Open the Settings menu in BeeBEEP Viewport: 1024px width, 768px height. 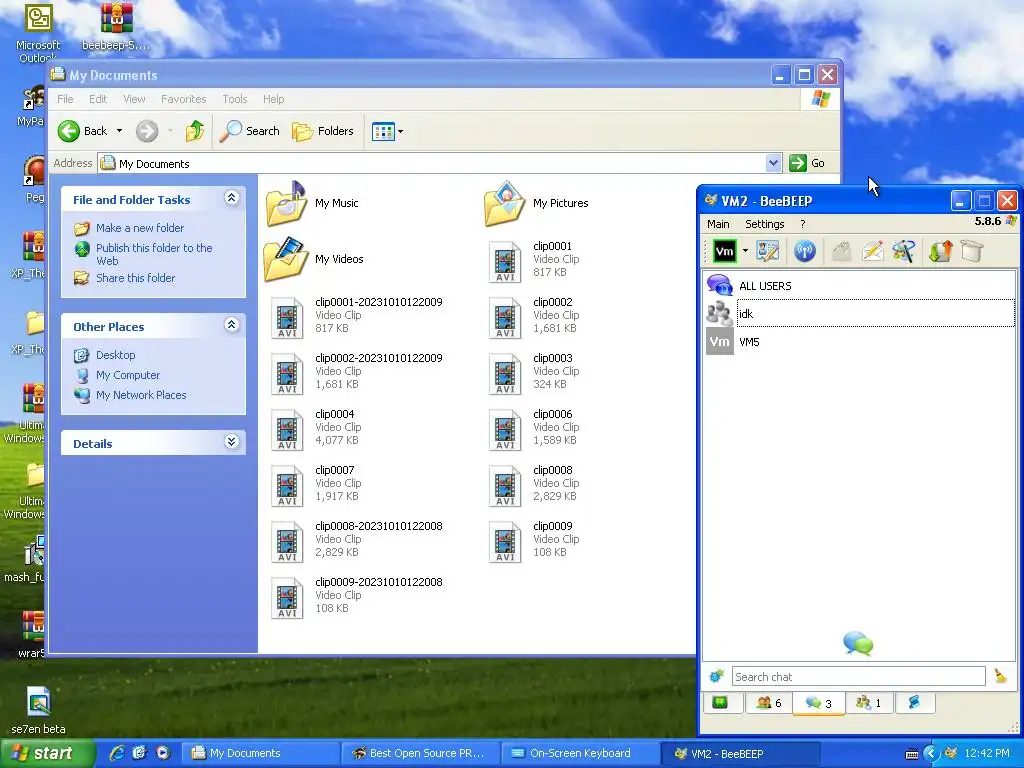tap(764, 224)
